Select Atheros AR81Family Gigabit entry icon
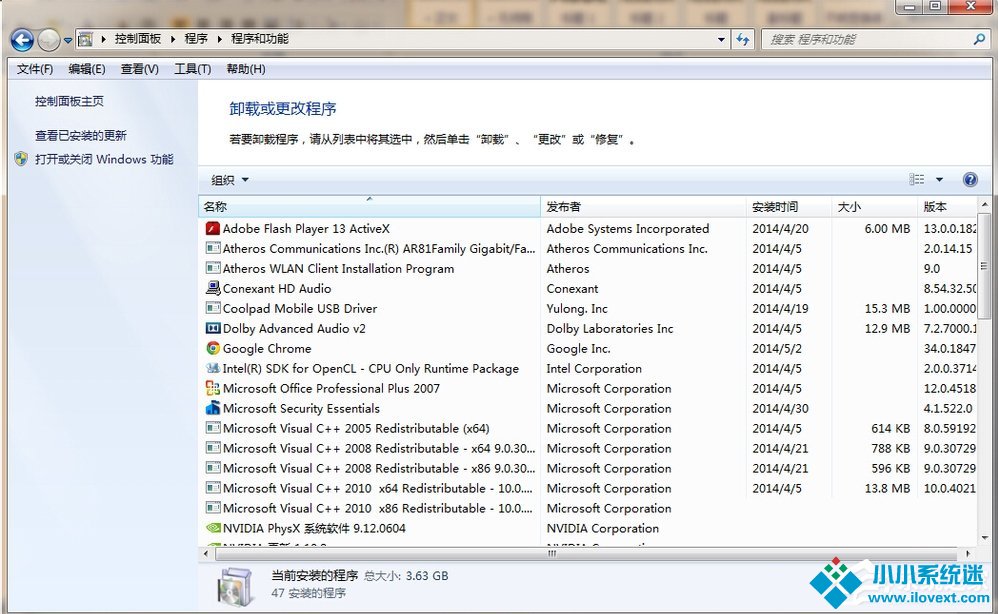 213,248
